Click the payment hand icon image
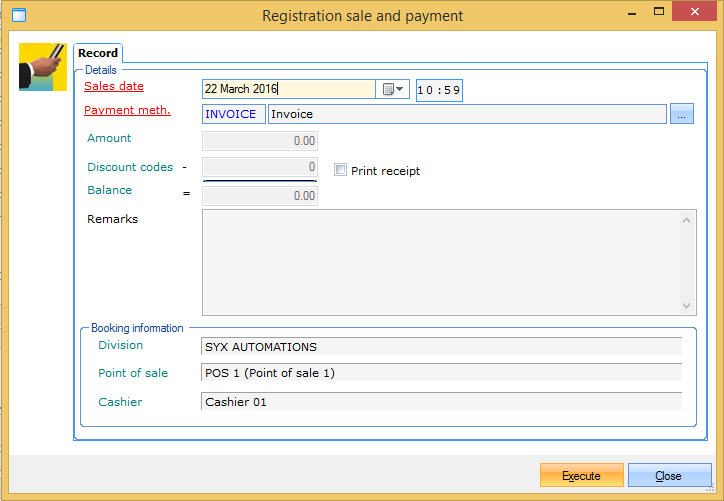Viewport: 724px width, 501px height. pyautogui.click(x=43, y=67)
